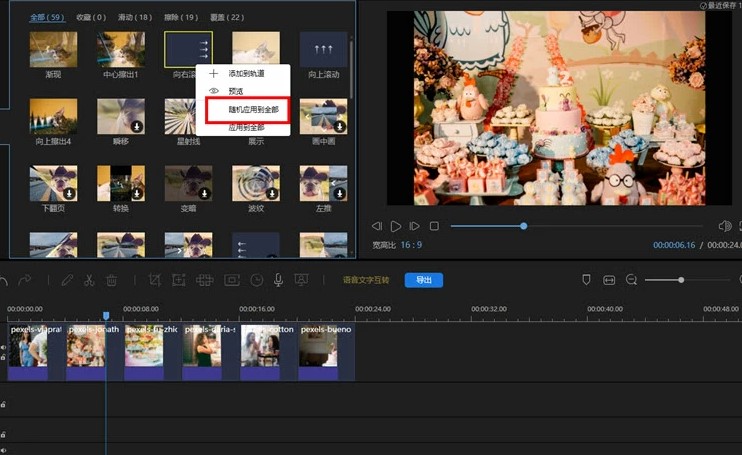Screen dimensions: 742x455
Task: Click the microphone voice-over icon
Action: click(279, 280)
